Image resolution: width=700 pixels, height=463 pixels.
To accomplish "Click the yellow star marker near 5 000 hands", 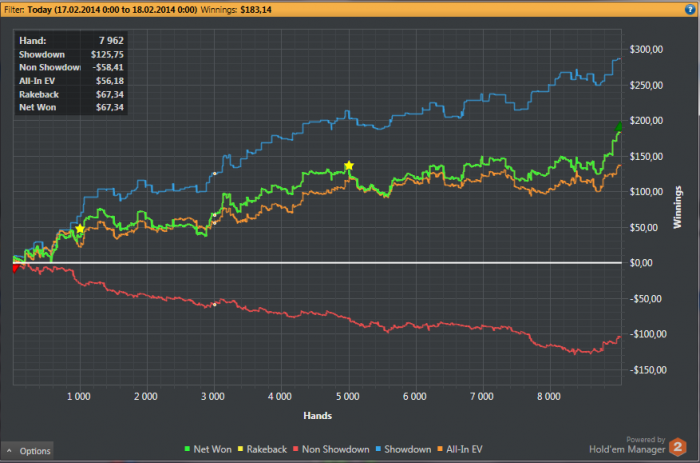I will 349,166.
